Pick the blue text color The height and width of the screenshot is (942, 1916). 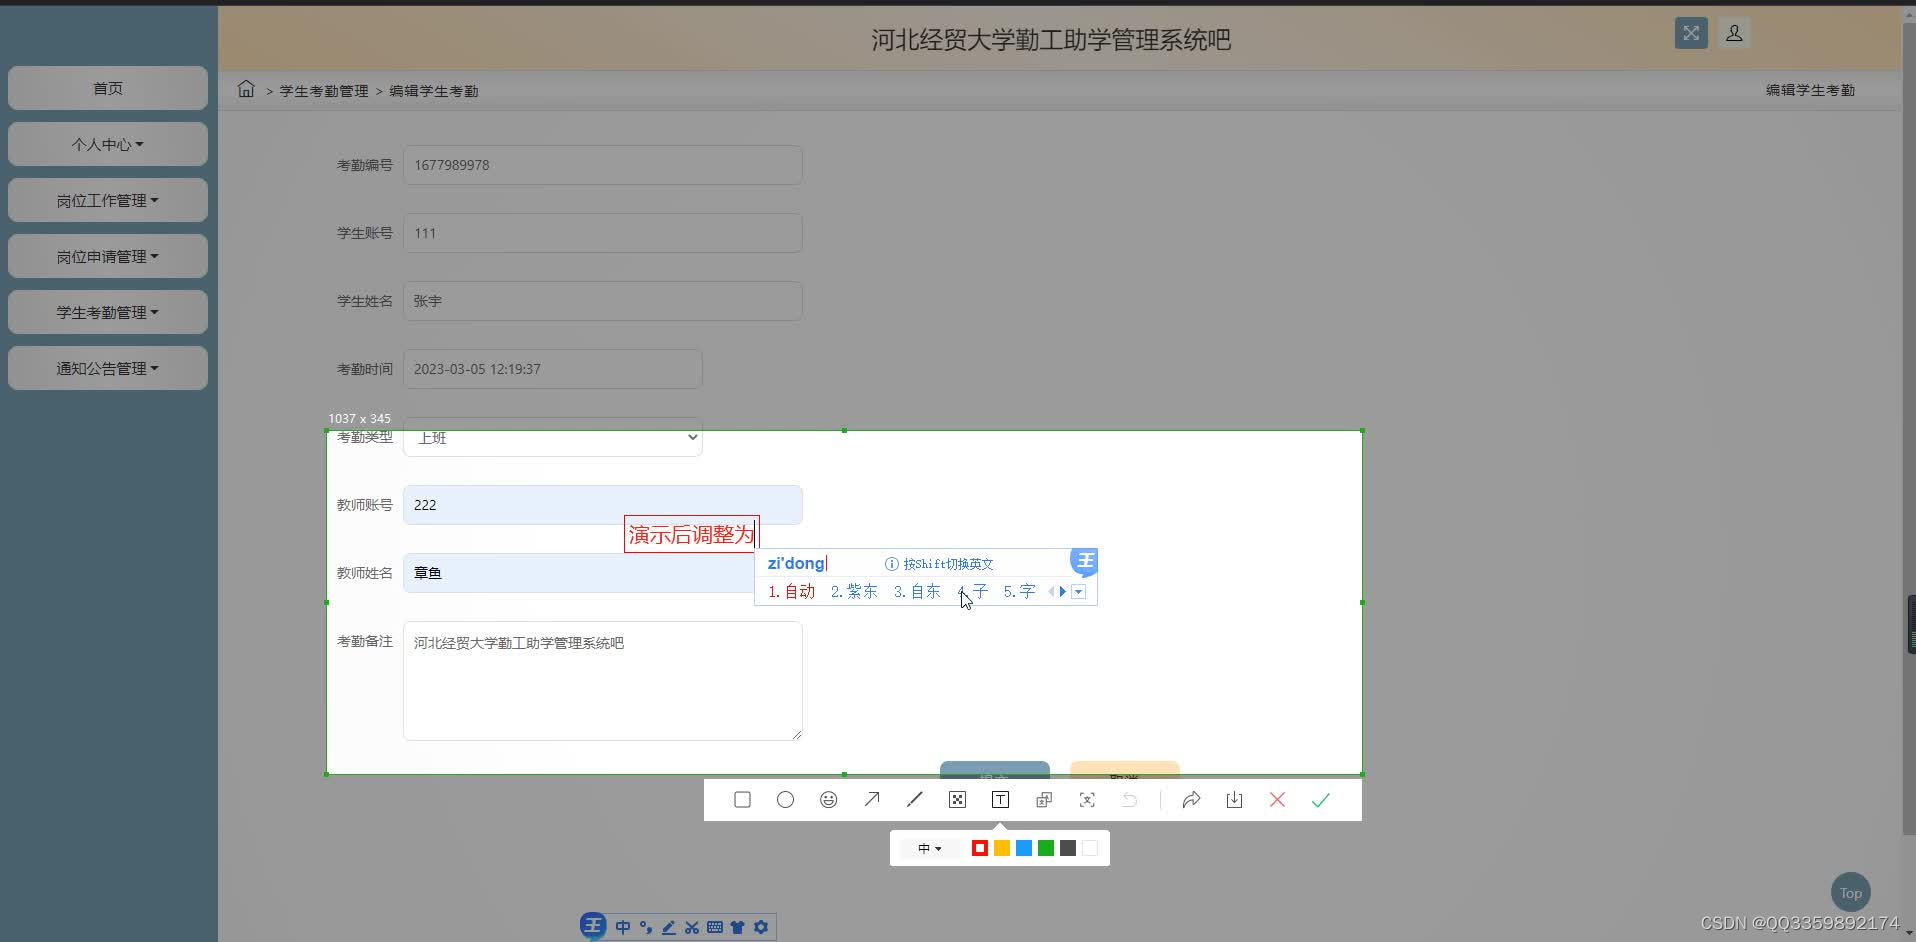pos(1024,848)
